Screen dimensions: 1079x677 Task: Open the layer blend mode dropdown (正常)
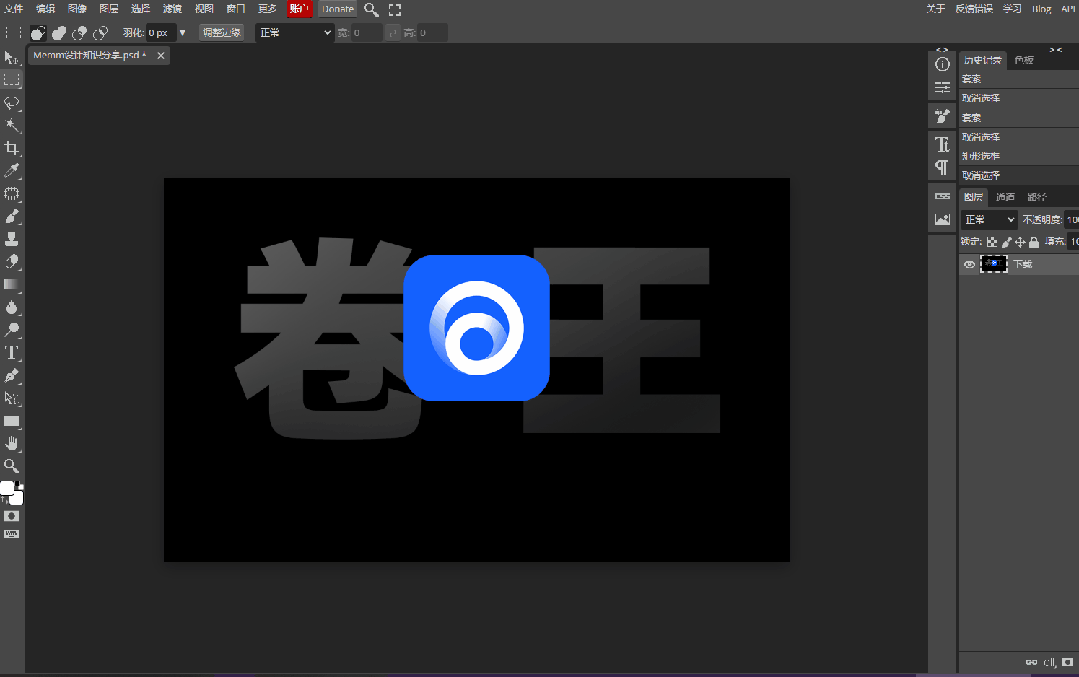tap(988, 219)
